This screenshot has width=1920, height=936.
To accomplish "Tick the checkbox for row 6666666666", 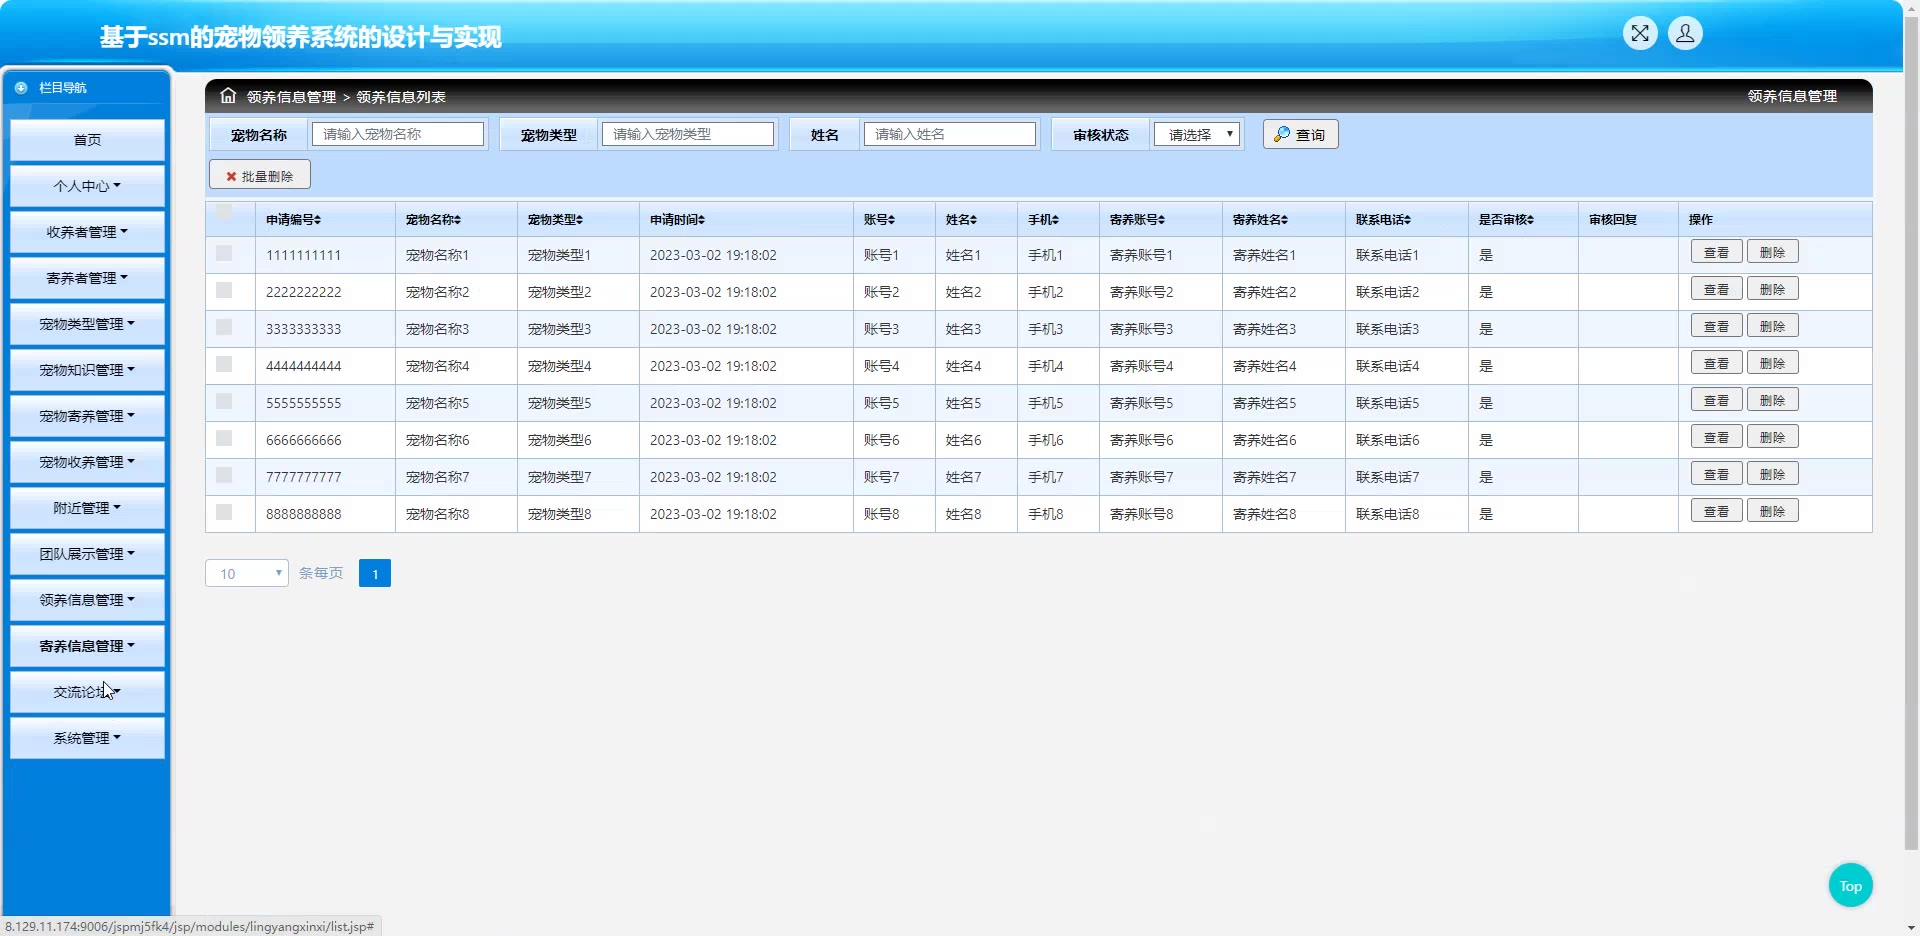I will (x=224, y=439).
